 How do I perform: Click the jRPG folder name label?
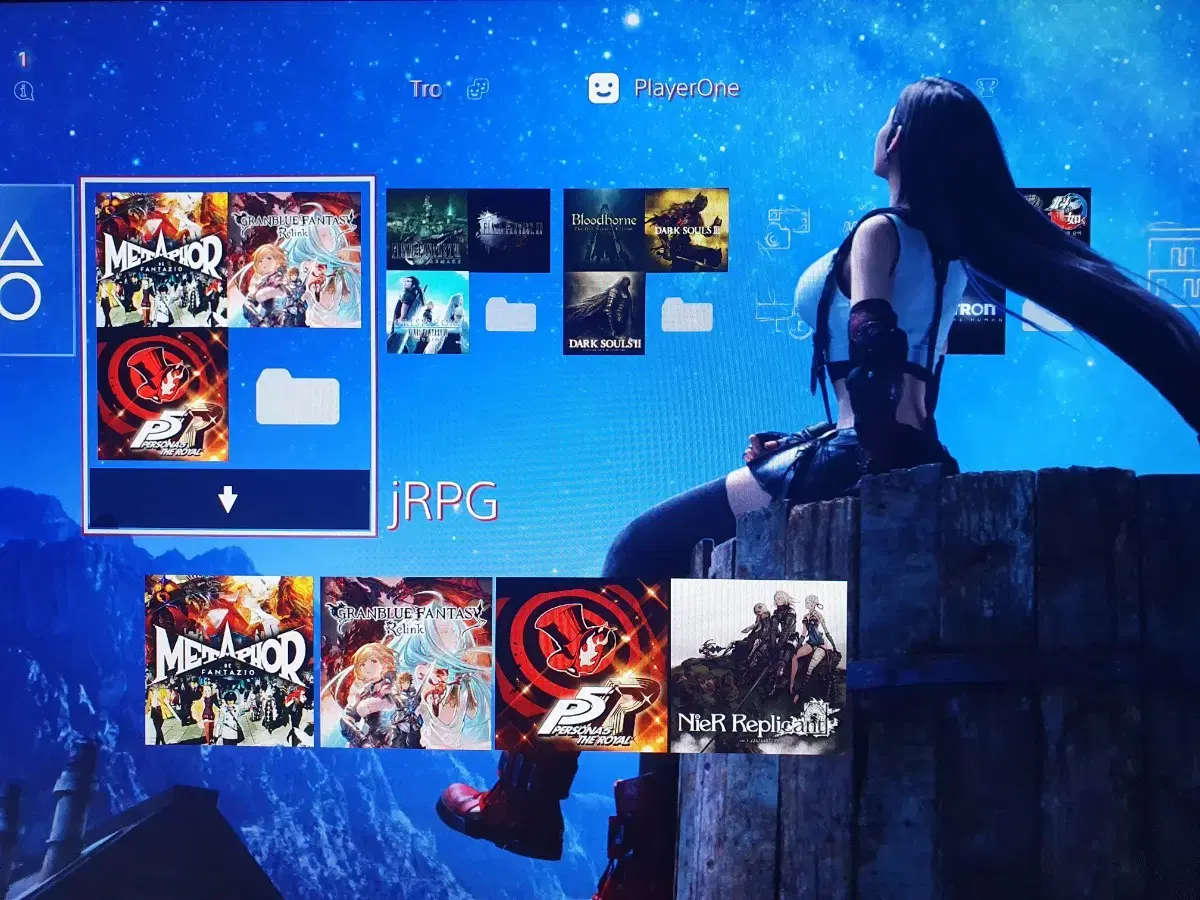click(x=443, y=504)
